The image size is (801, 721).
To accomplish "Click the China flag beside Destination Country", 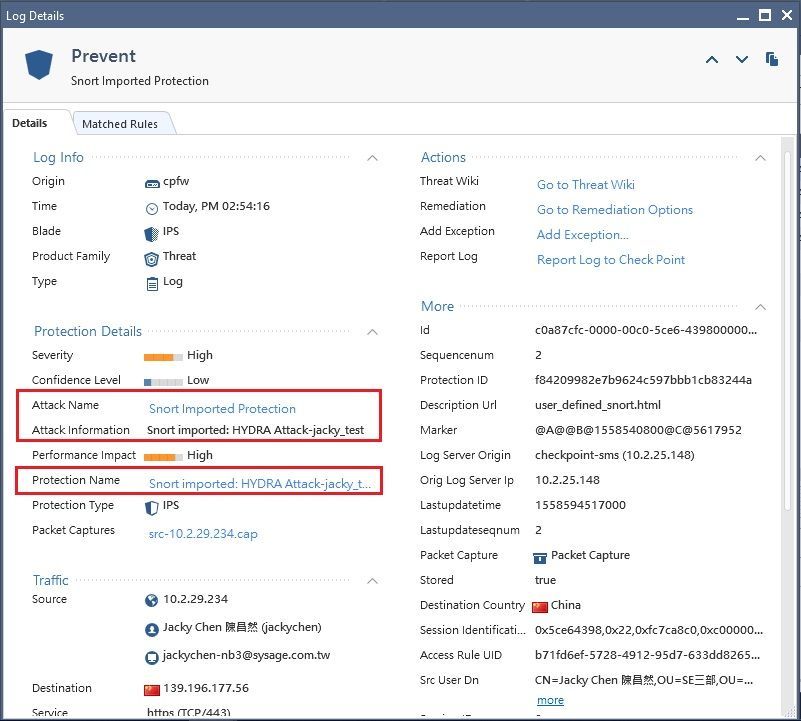I will [540, 606].
